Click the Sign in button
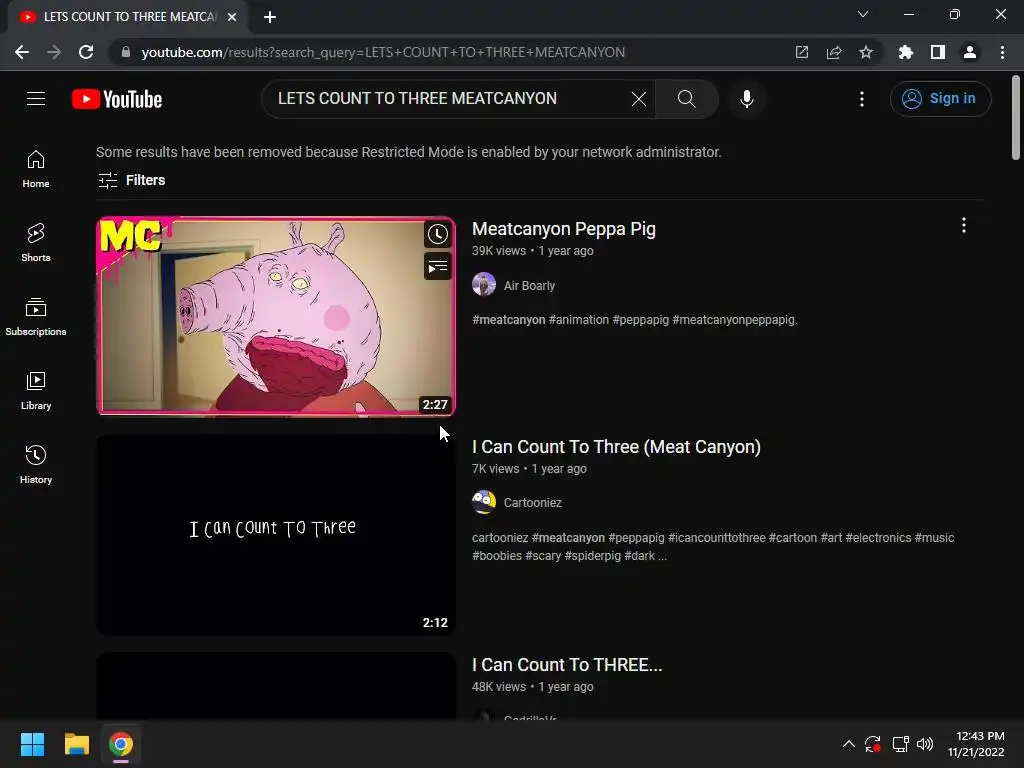This screenshot has height=768, width=1024. [940, 99]
